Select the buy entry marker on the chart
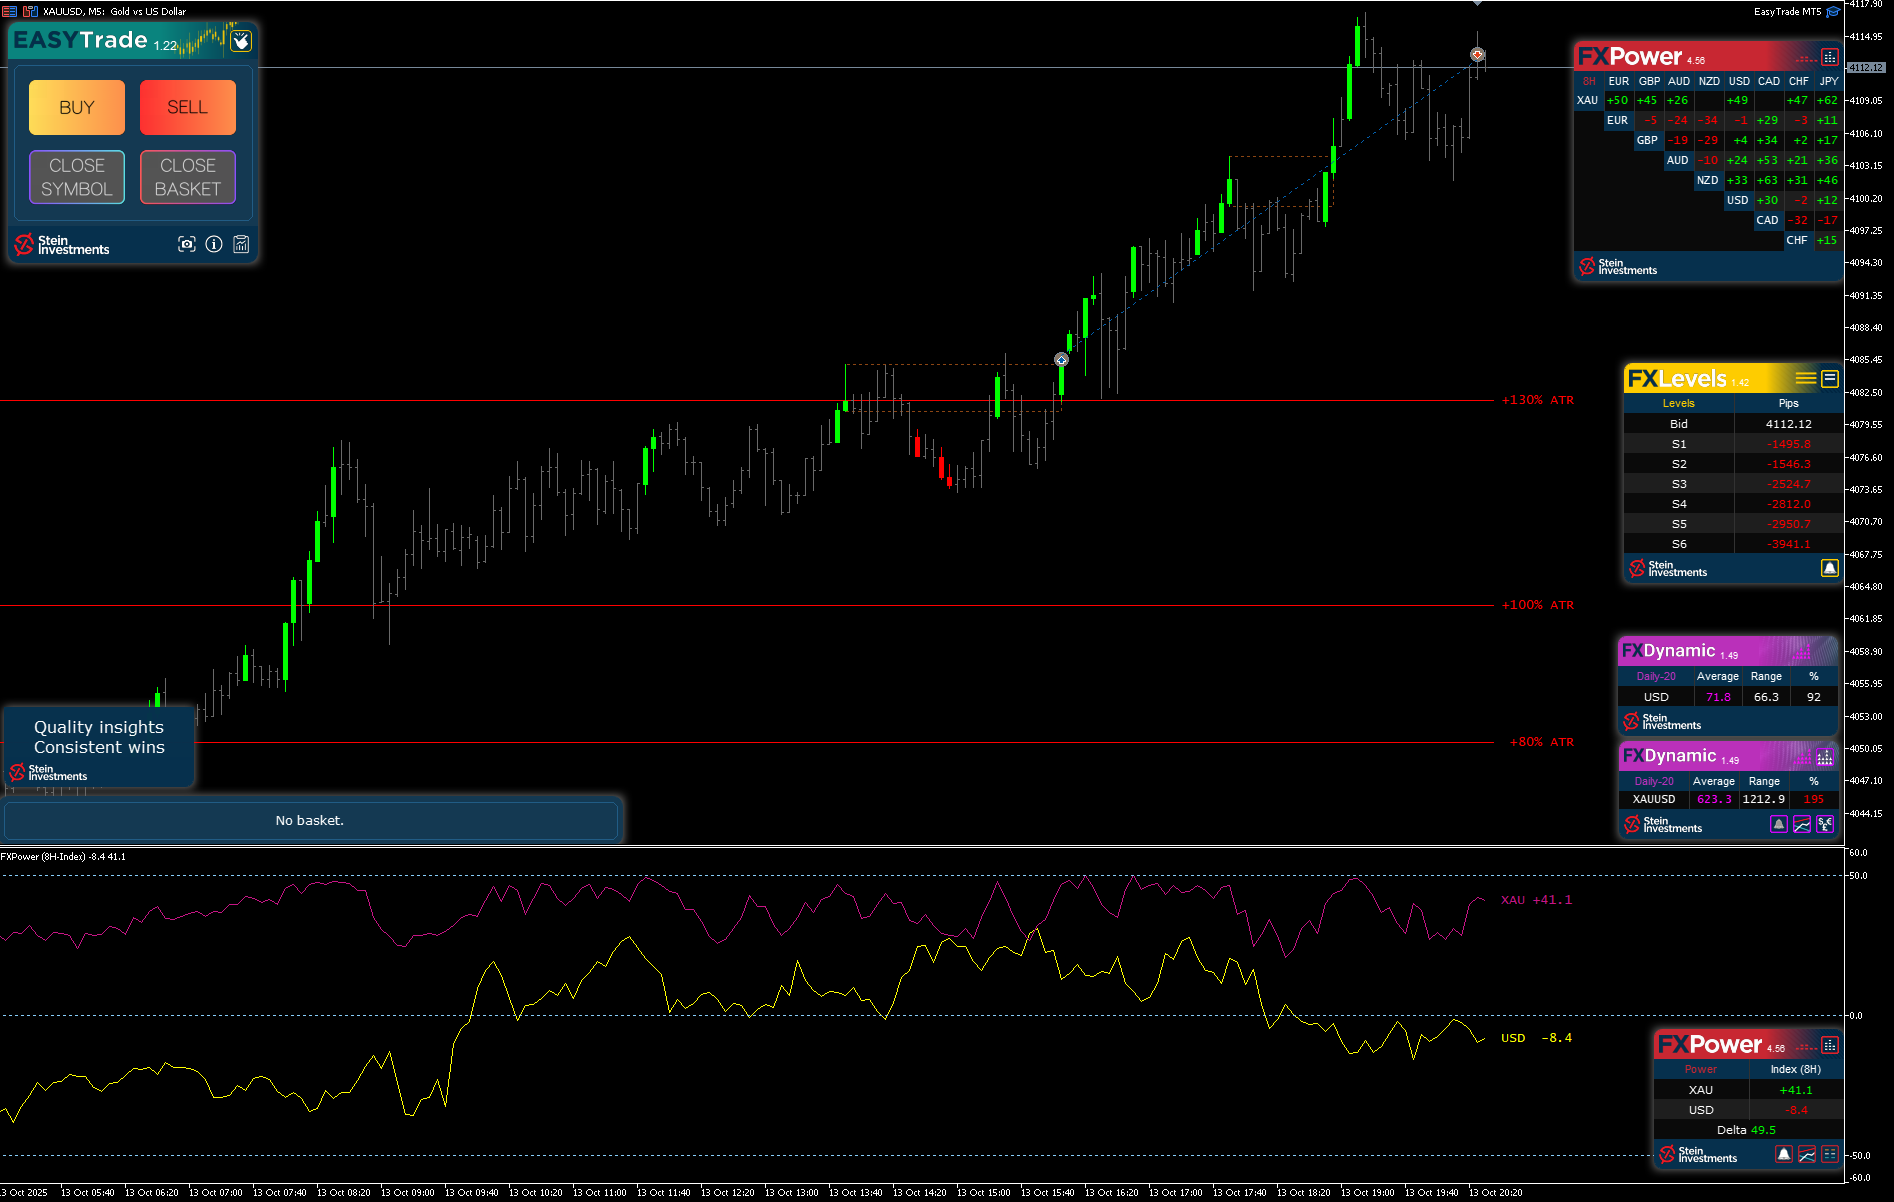Image resolution: width=1894 pixels, height=1202 pixels. tap(1061, 359)
